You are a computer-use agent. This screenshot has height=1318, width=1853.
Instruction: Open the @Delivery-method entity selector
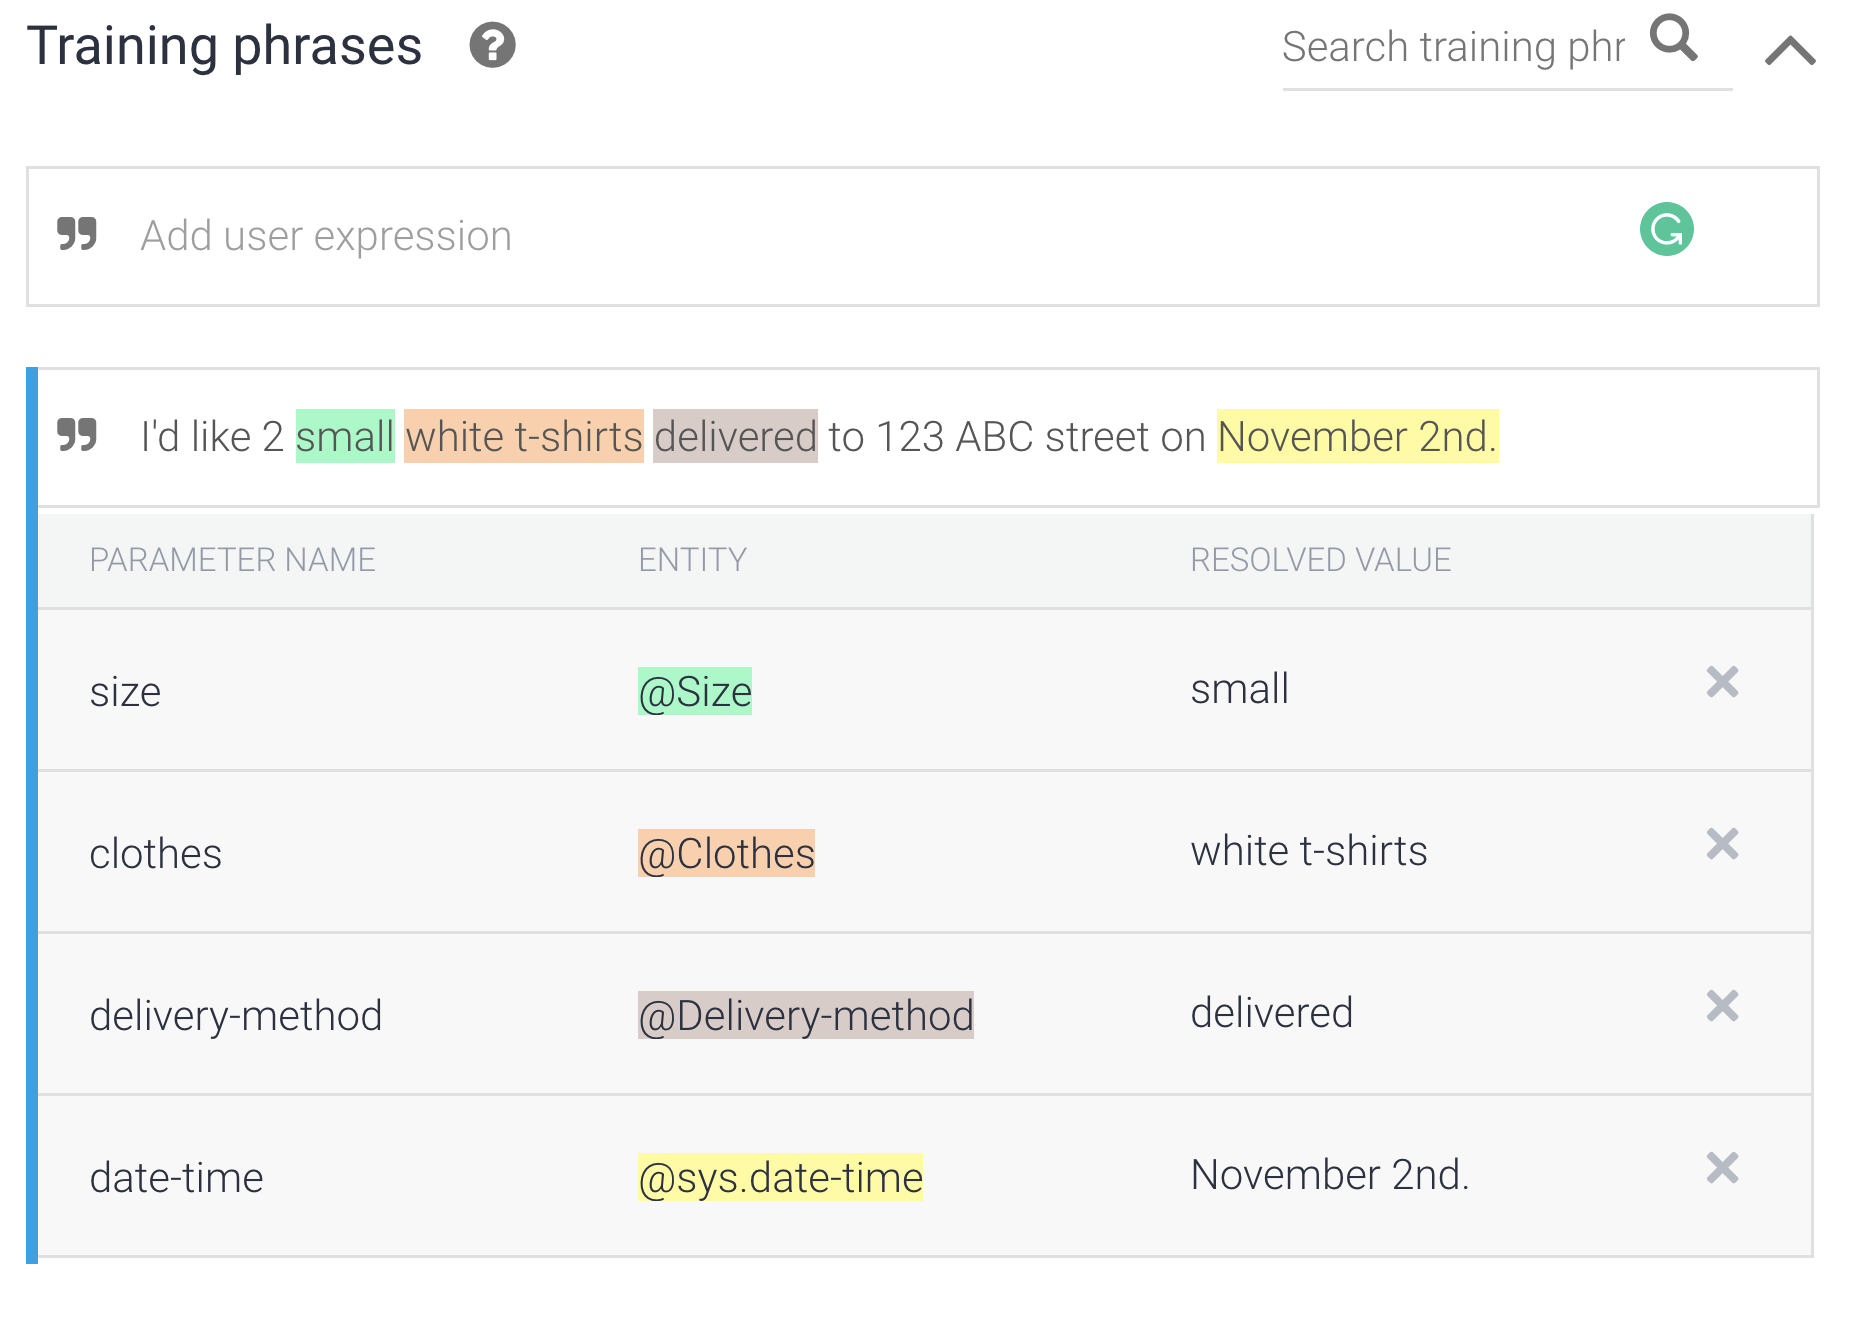point(806,1016)
